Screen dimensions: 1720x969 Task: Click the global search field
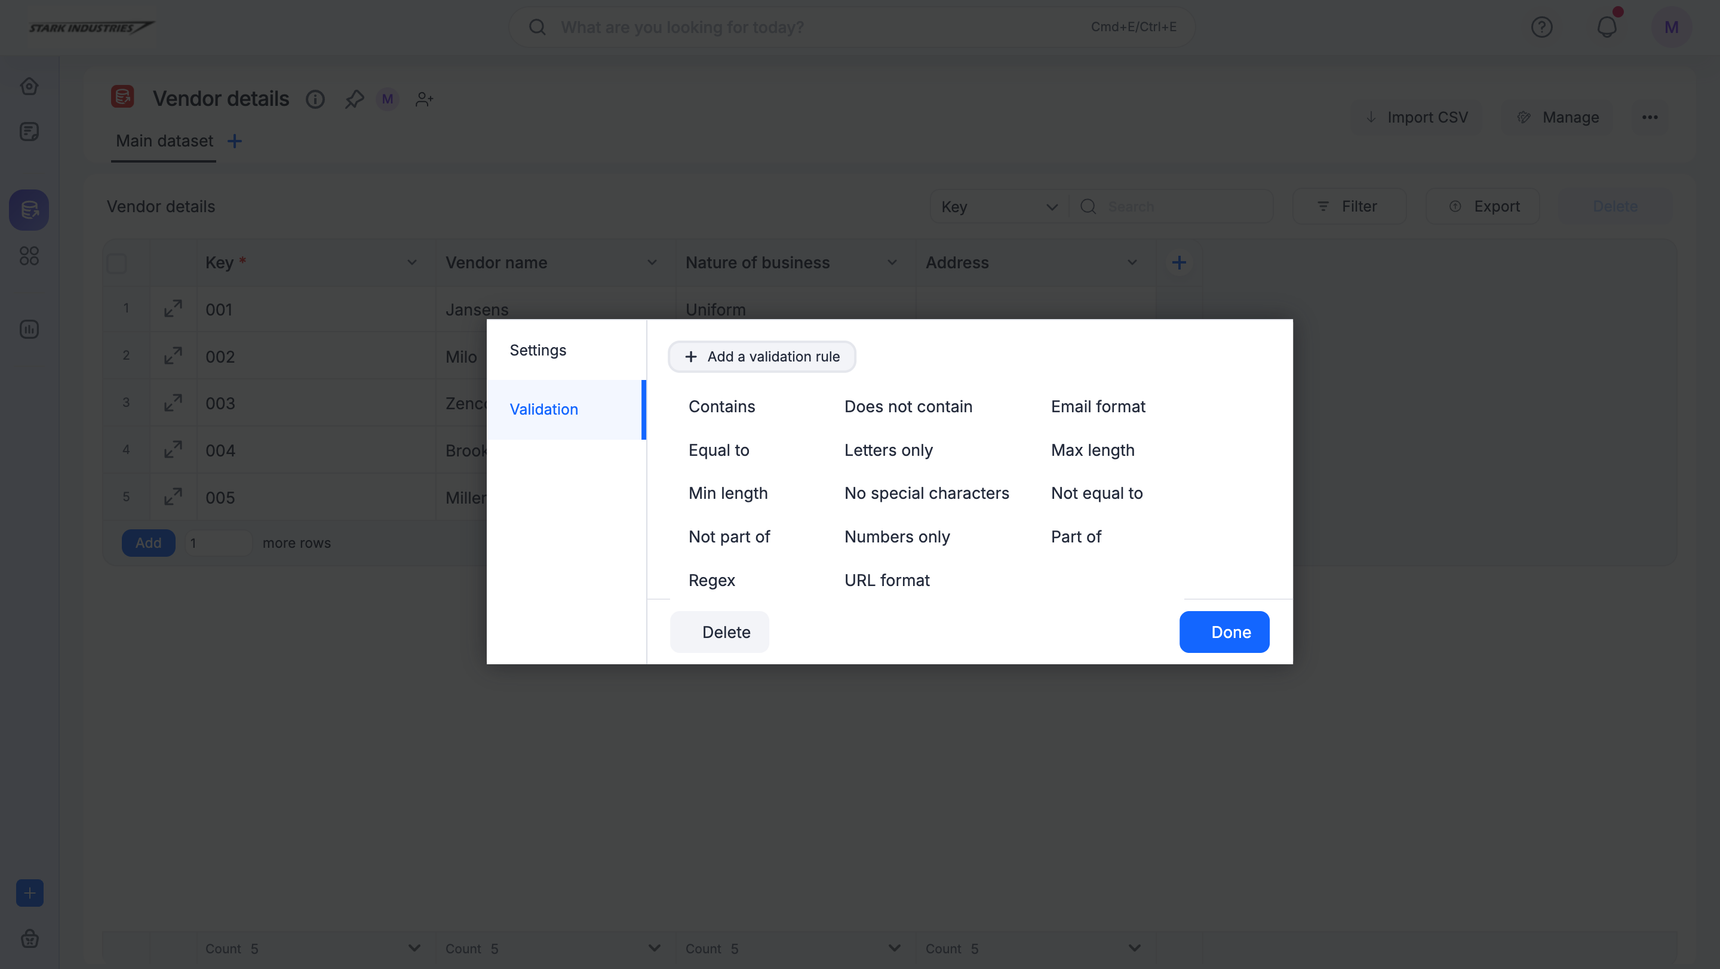[x=852, y=27]
